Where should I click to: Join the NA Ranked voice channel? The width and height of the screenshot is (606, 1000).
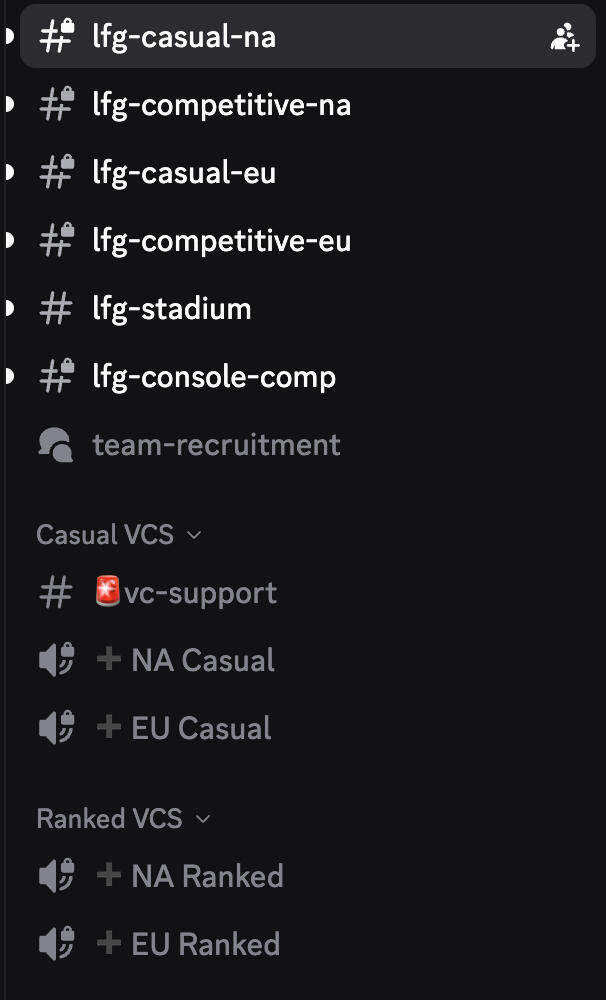(x=207, y=877)
